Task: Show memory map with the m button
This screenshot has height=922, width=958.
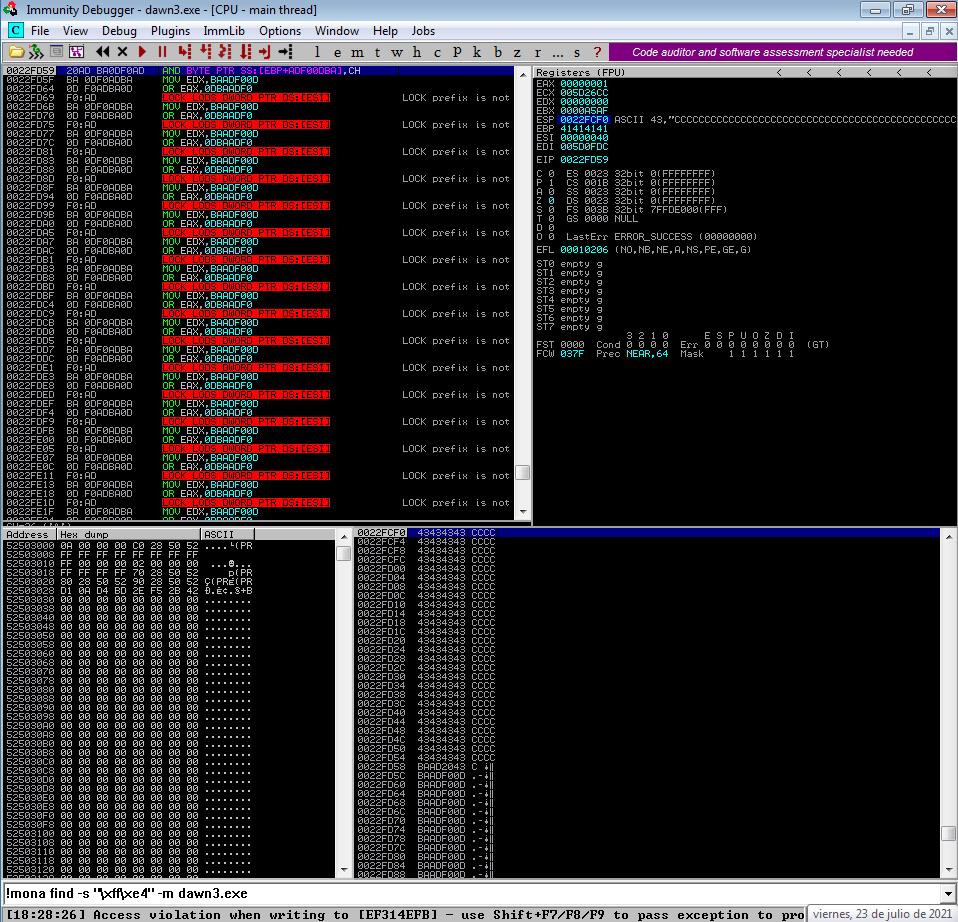Action: click(357, 52)
